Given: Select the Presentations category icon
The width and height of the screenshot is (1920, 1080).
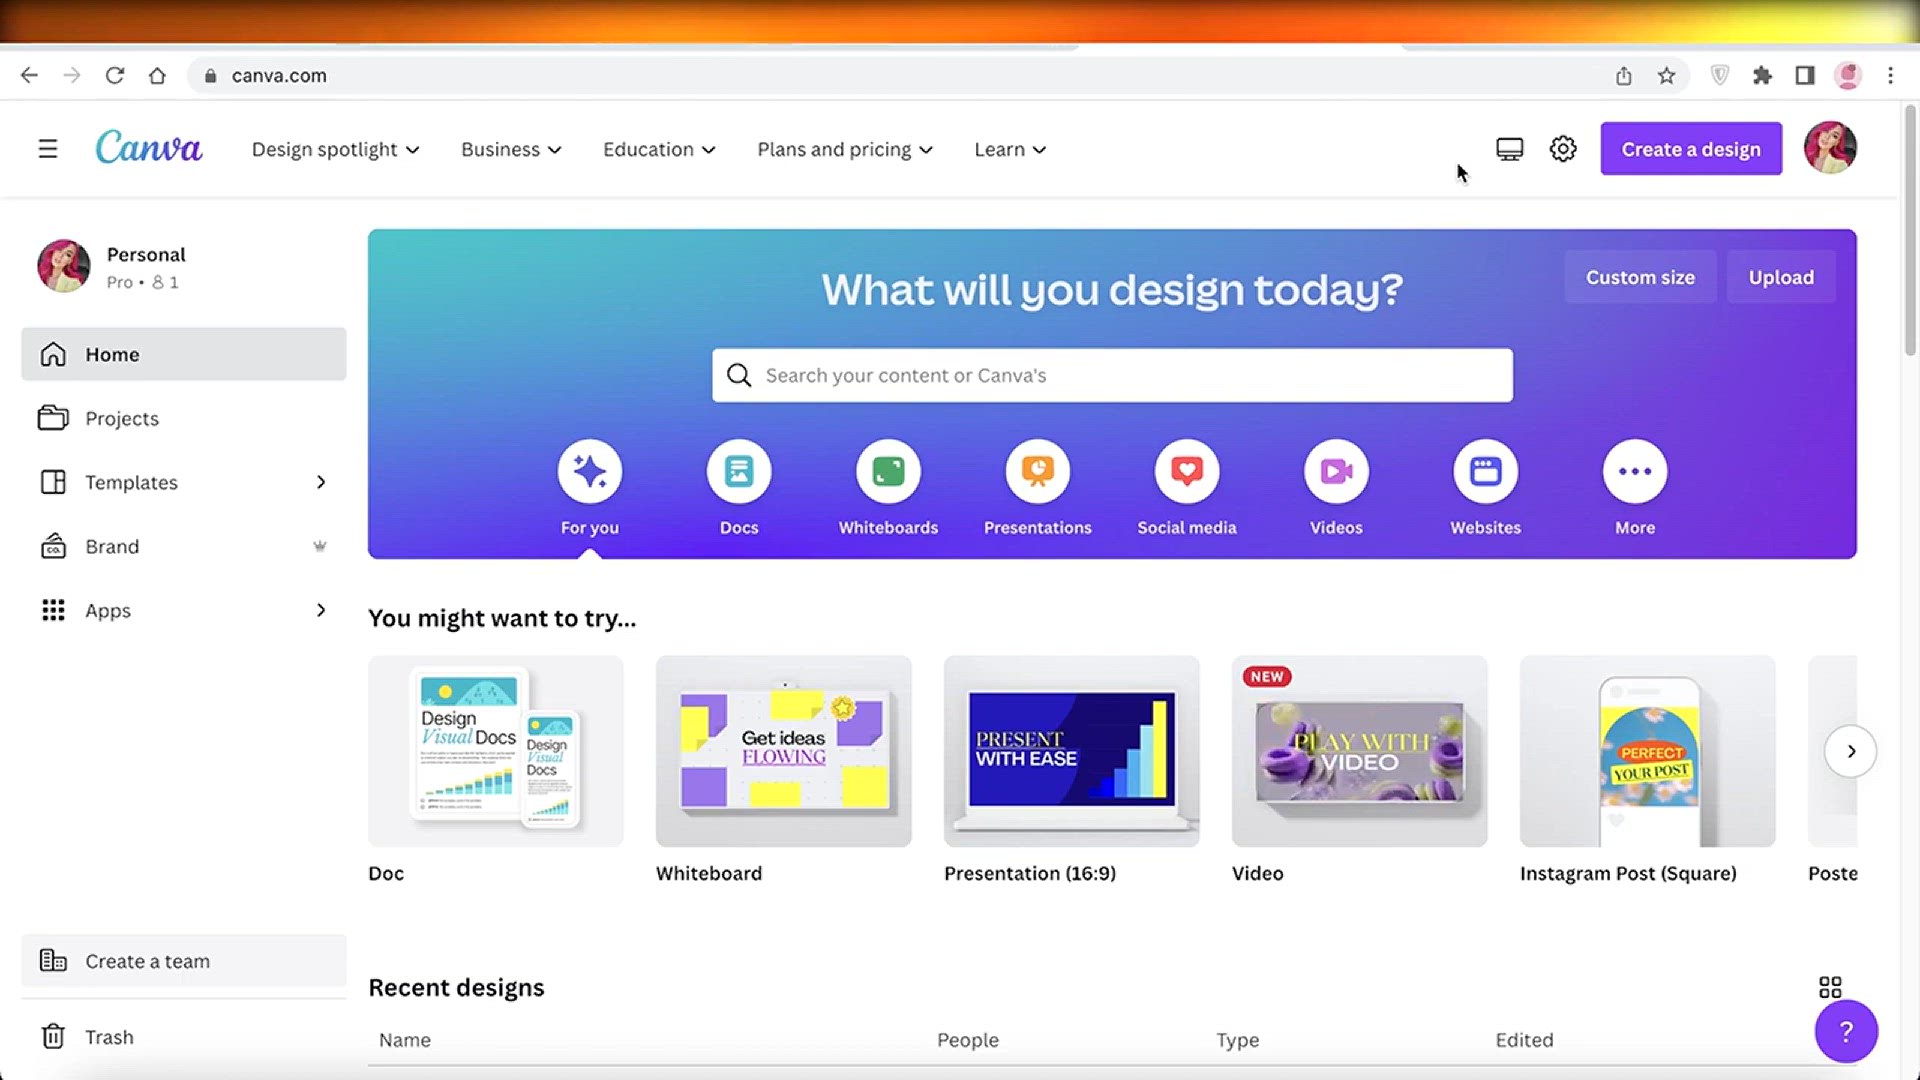Looking at the screenshot, I should [1038, 471].
